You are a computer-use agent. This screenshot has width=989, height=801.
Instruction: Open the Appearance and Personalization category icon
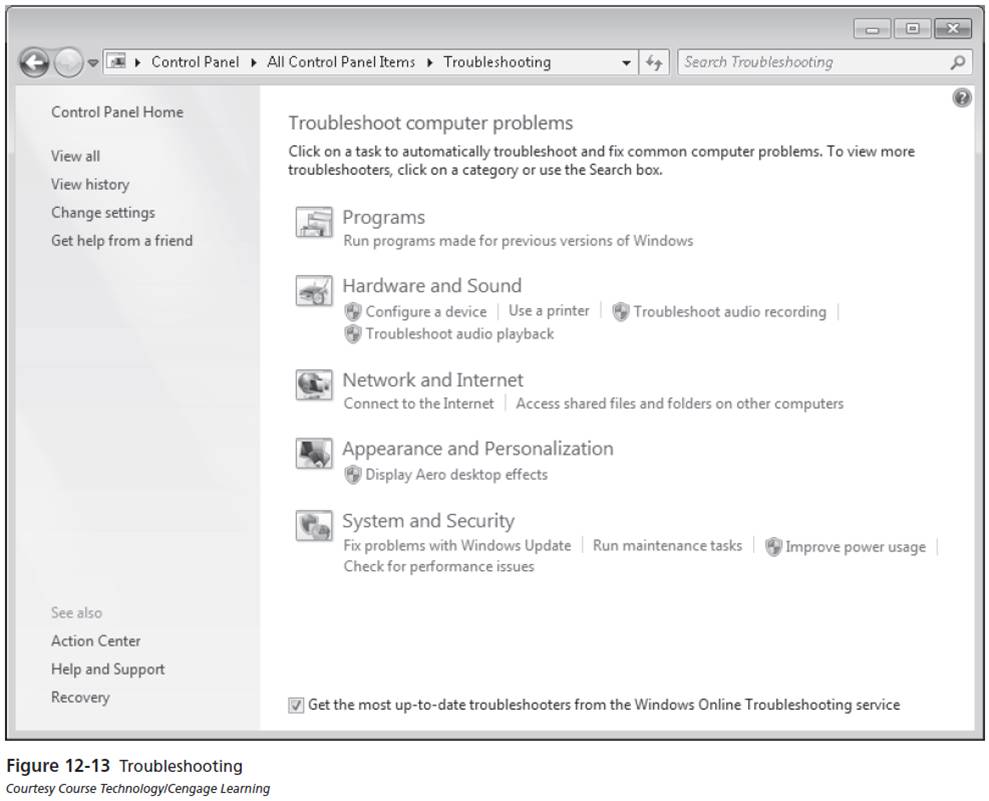point(314,453)
